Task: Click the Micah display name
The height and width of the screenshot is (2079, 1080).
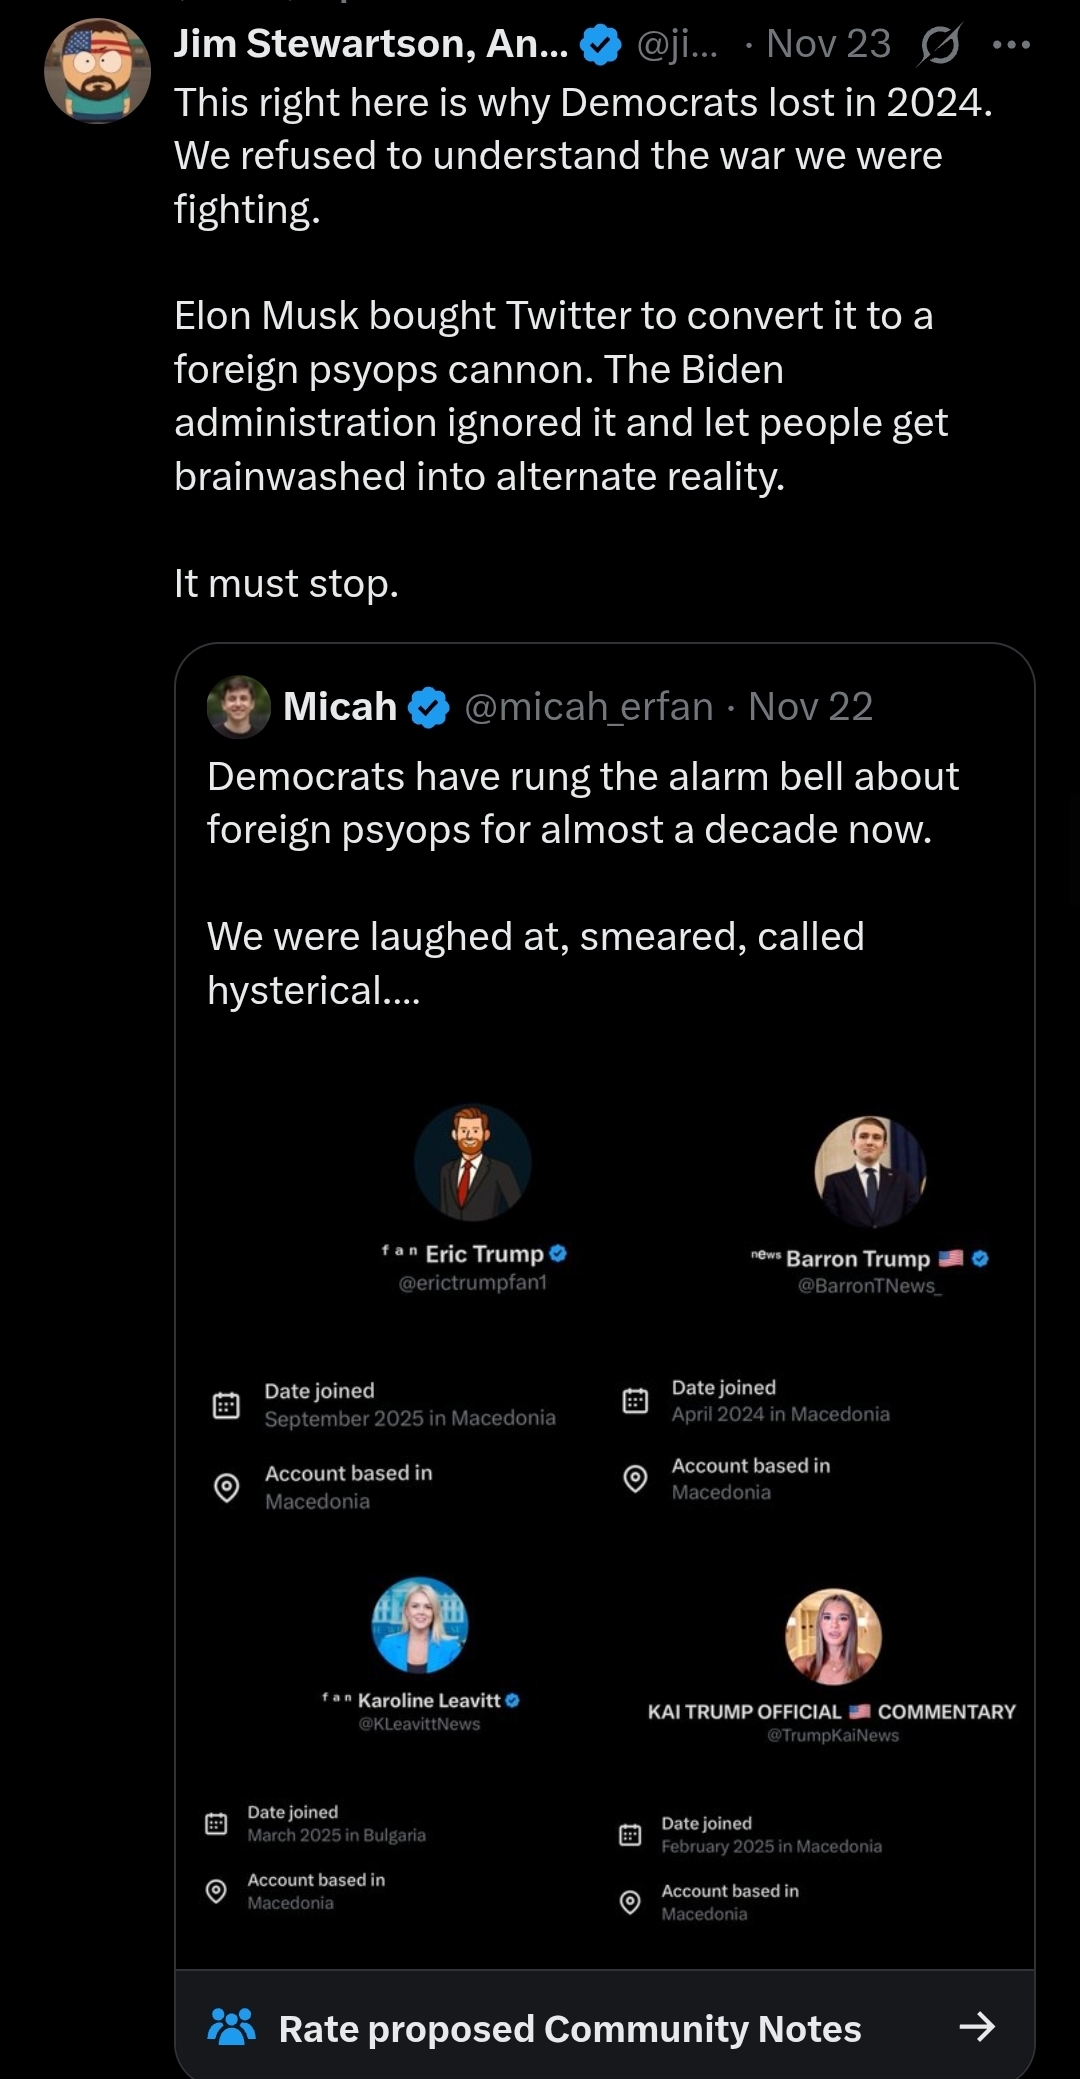Action: tap(340, 707)
